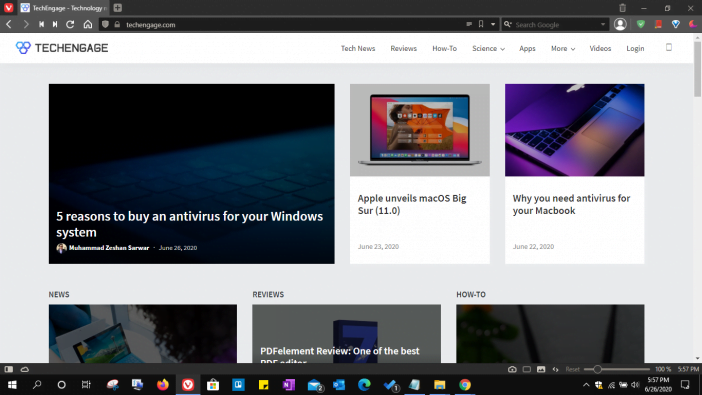Reload the current page

70,25
